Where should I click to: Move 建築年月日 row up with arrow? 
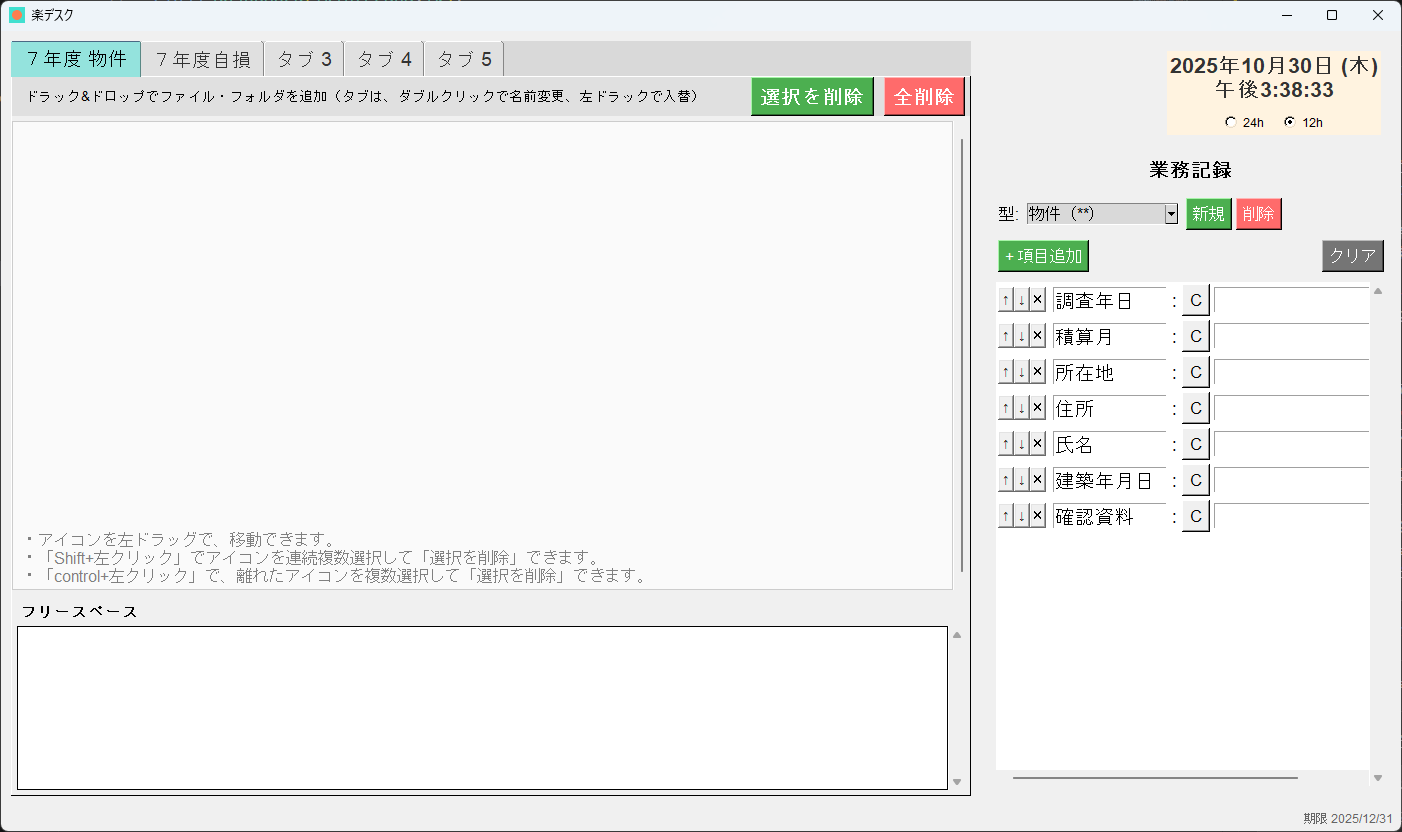pyautogui.click(x=1006, y=480)
